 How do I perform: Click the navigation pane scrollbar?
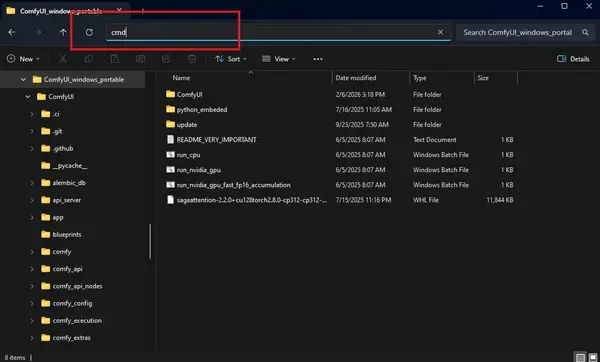tap(150, 241)
